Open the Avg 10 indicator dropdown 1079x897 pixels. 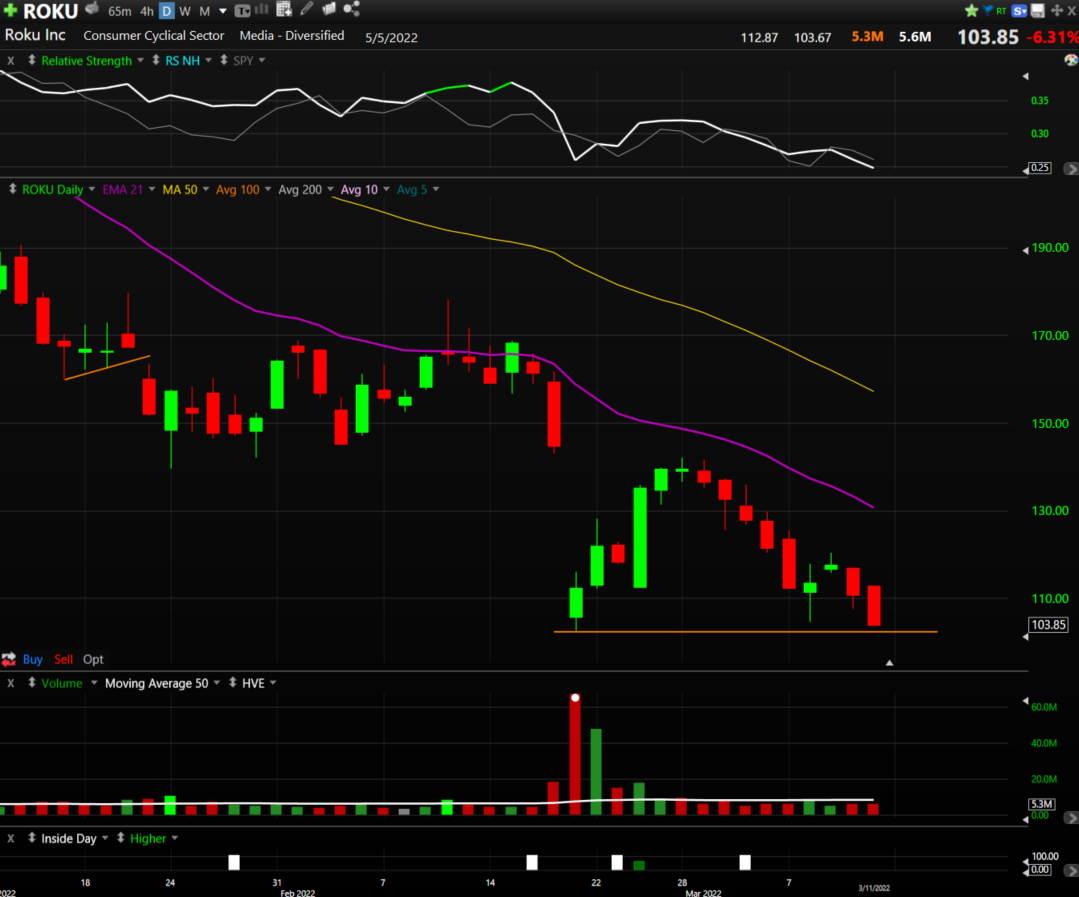coord(386,188)
